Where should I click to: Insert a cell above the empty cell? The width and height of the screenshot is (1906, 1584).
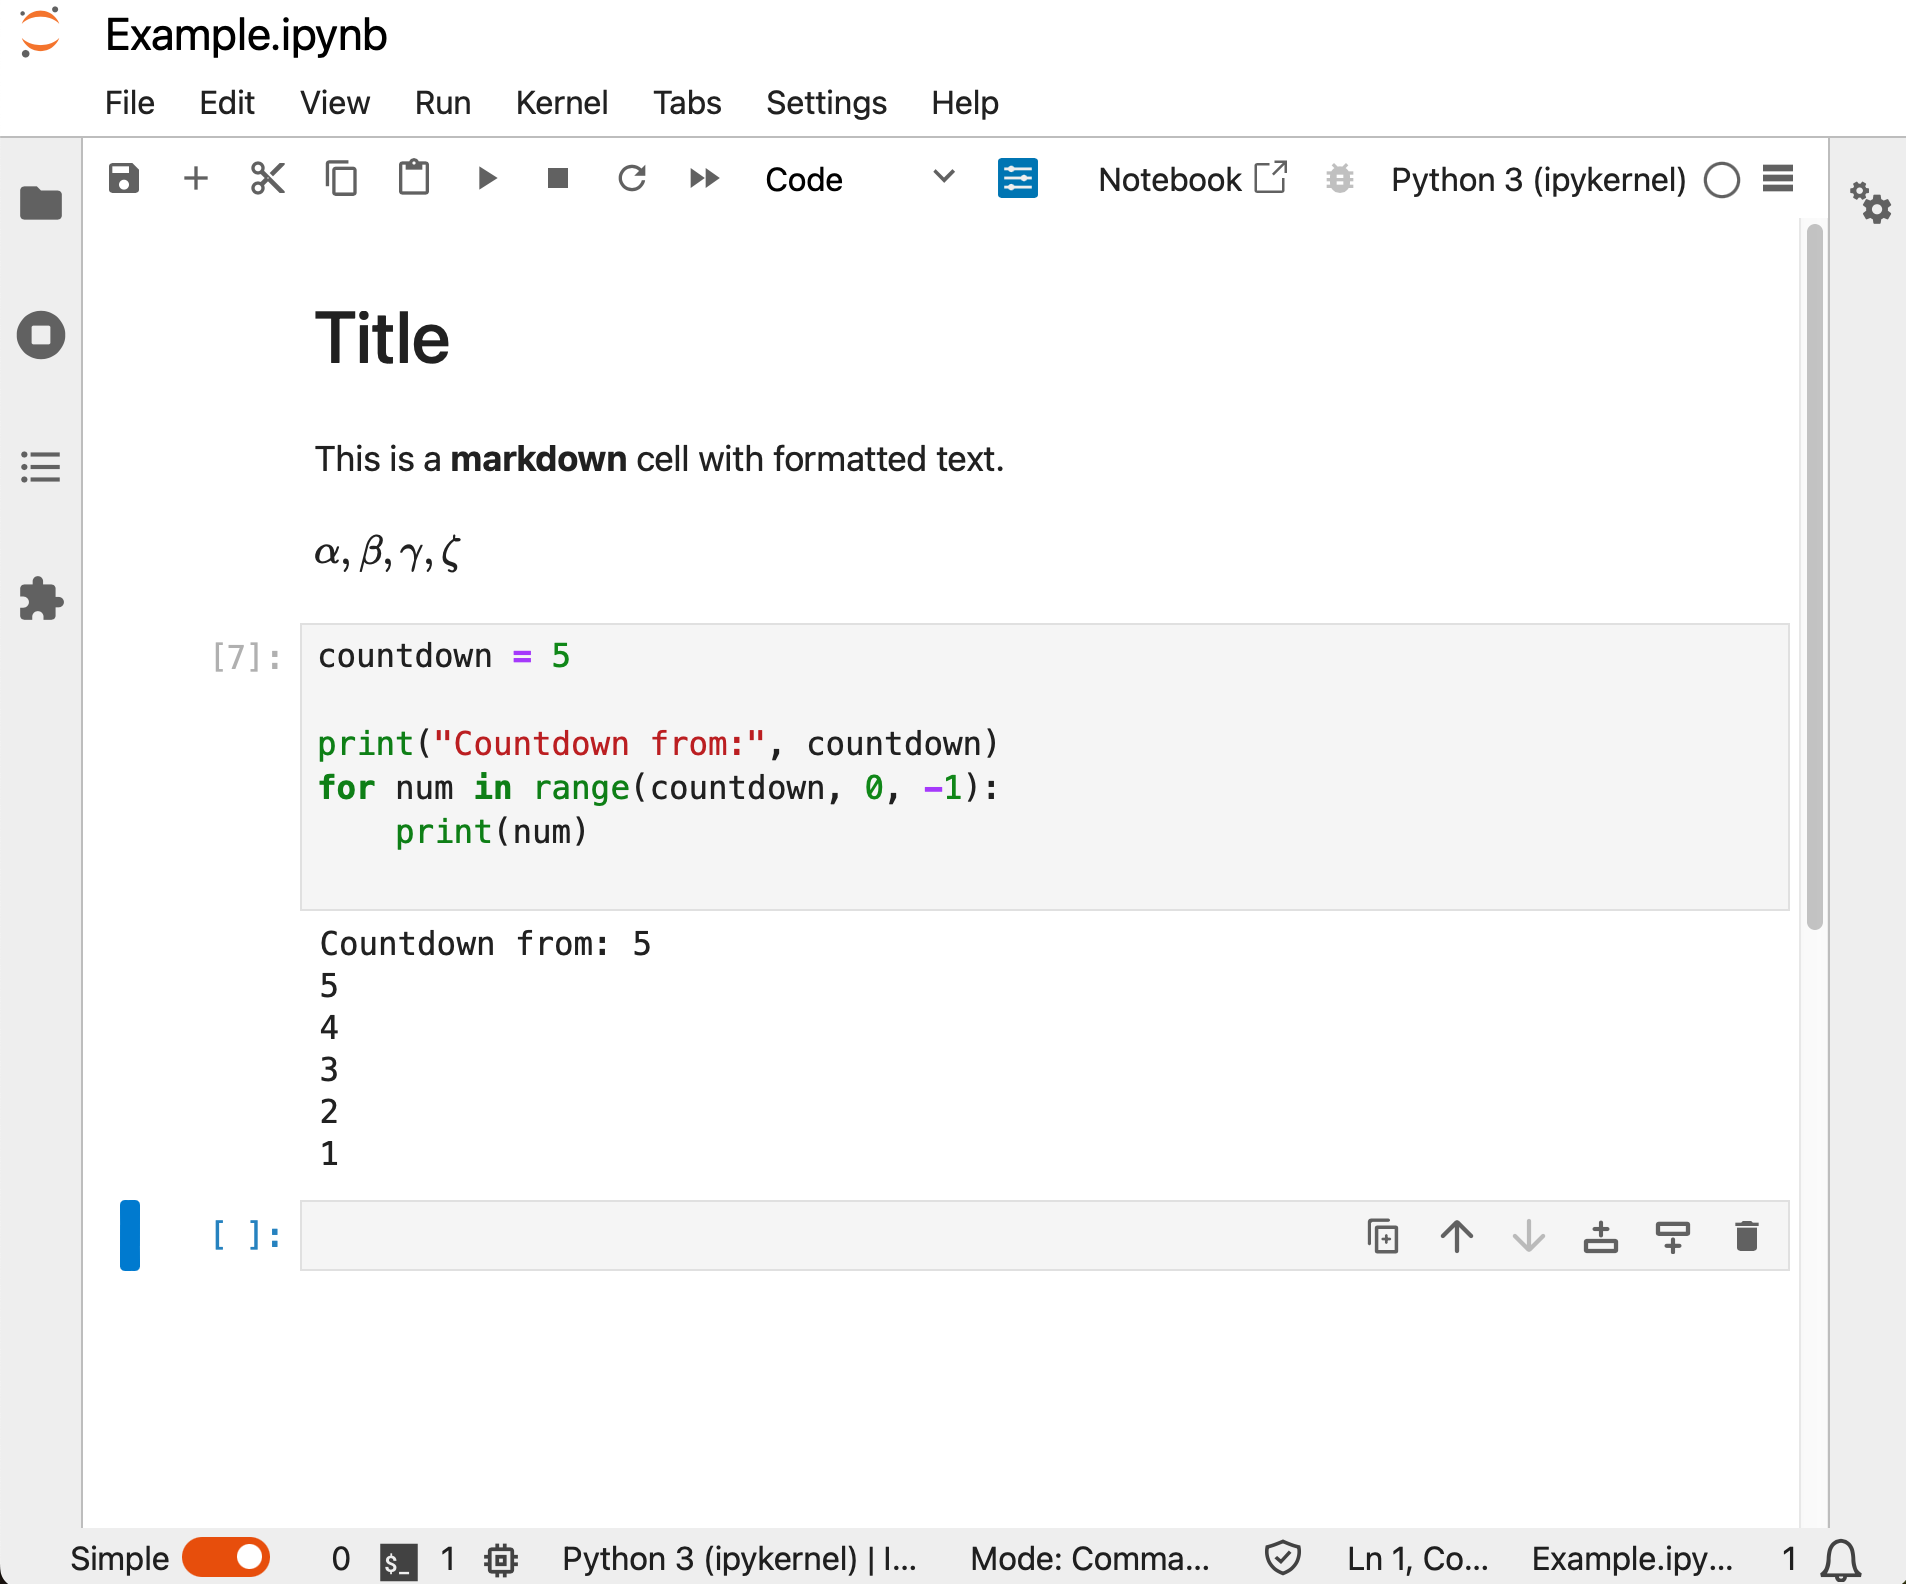tap(1601, 1237)
